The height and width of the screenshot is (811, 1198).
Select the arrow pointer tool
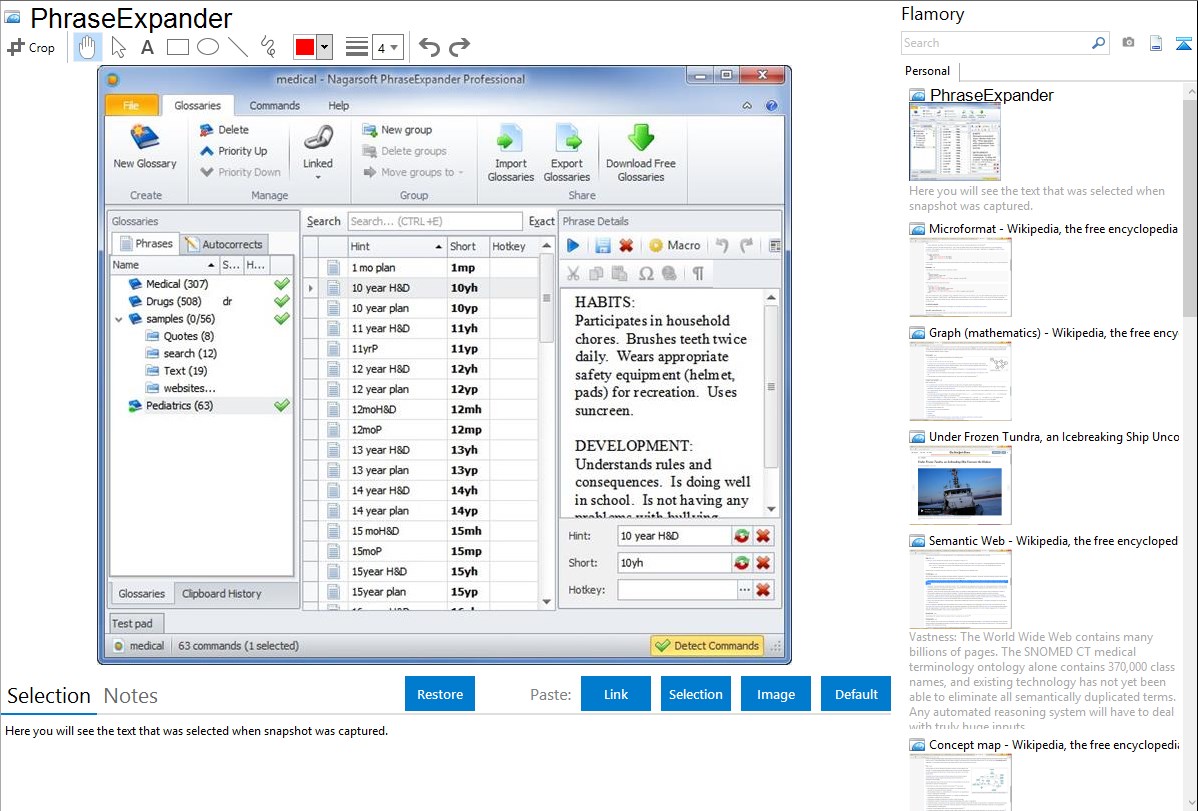(118, 47)
